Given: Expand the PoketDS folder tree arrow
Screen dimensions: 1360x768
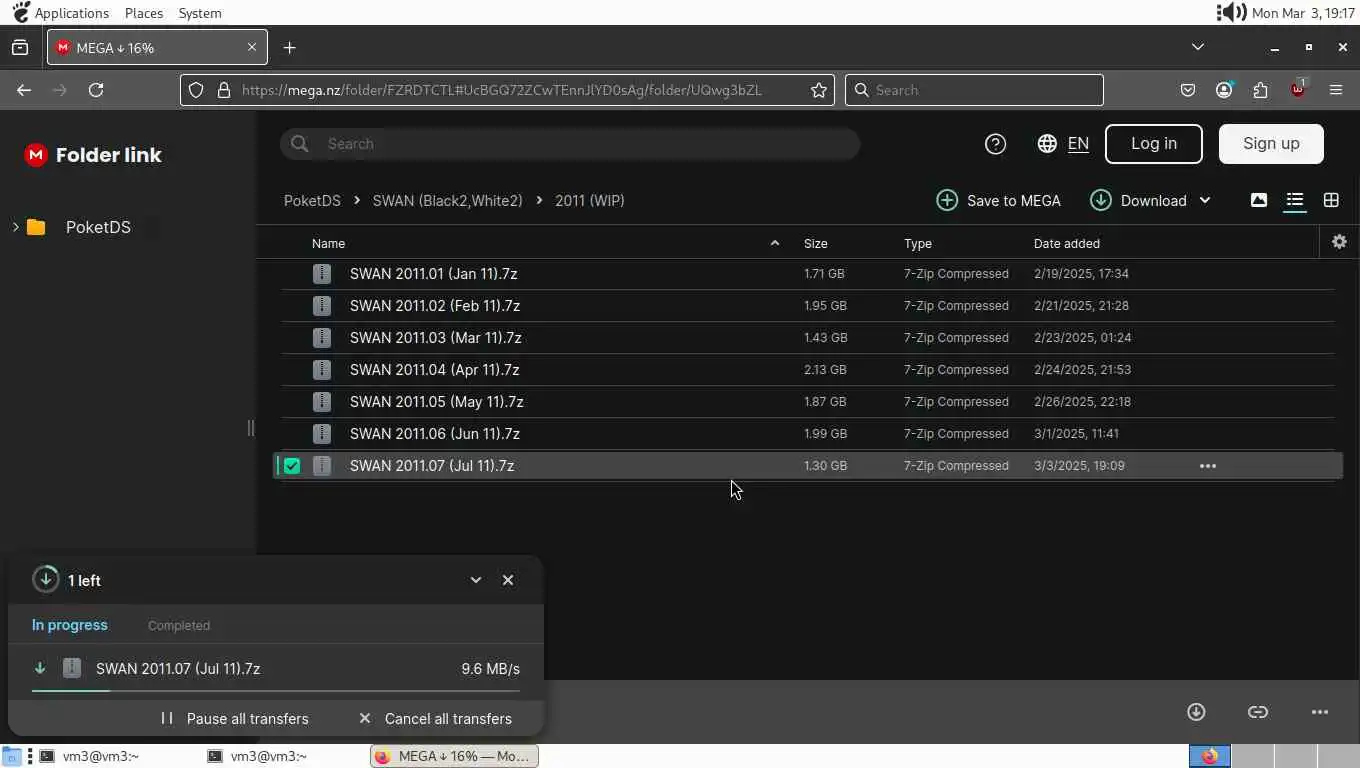Looking at the screenshot, I should pyautogui.click(x=15, y=227).
